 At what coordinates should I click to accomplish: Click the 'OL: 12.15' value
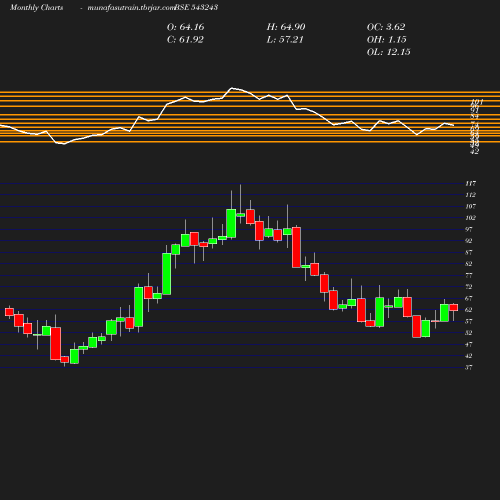tap(389, 52)
